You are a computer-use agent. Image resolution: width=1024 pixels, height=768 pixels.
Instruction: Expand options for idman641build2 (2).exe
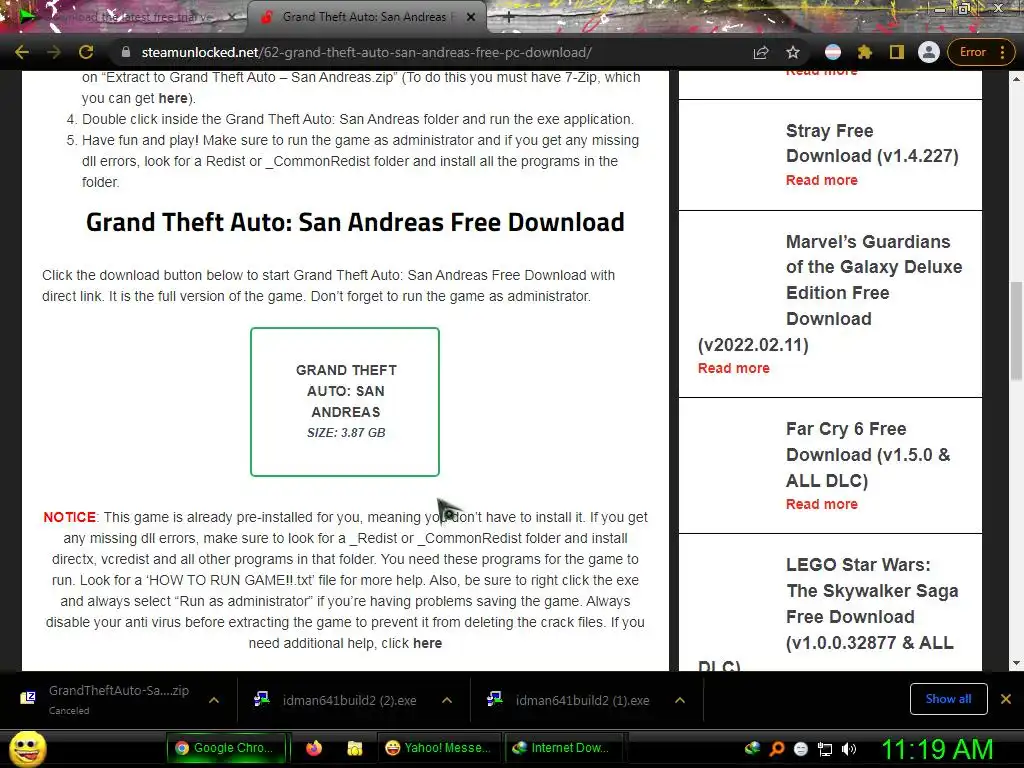(447, 700)
